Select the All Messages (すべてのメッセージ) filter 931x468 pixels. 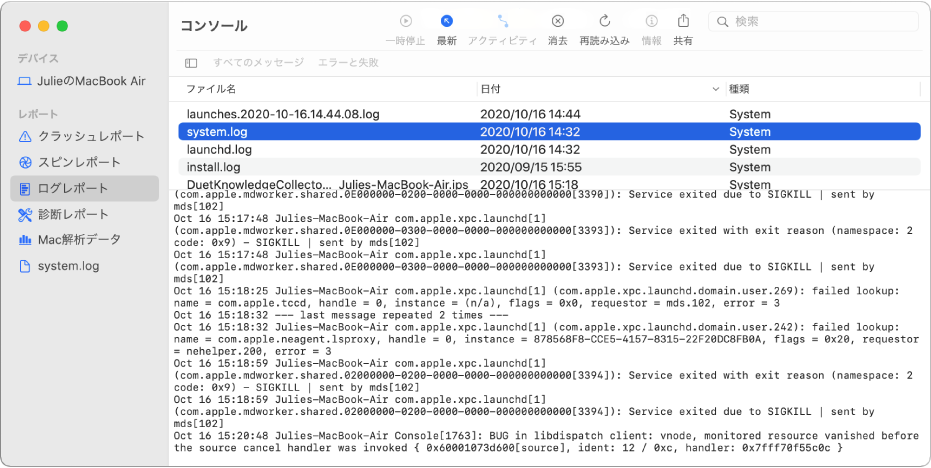pyautogui.click(x=258, y=62)
